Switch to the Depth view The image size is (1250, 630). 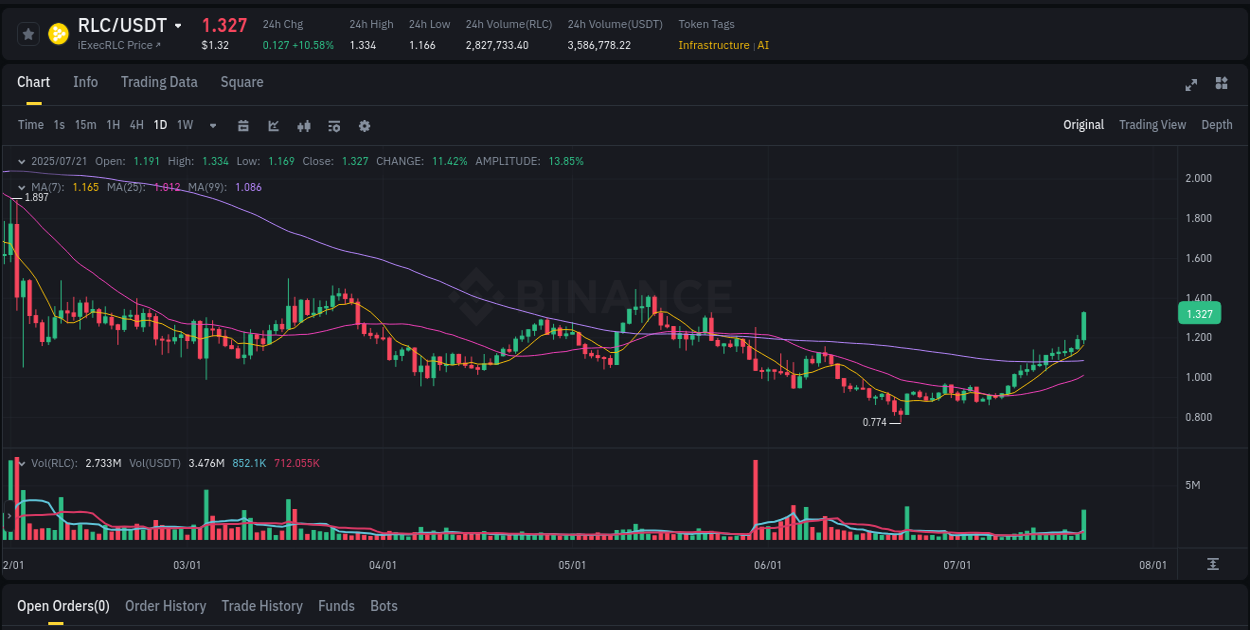click(x=1217, y=125)
